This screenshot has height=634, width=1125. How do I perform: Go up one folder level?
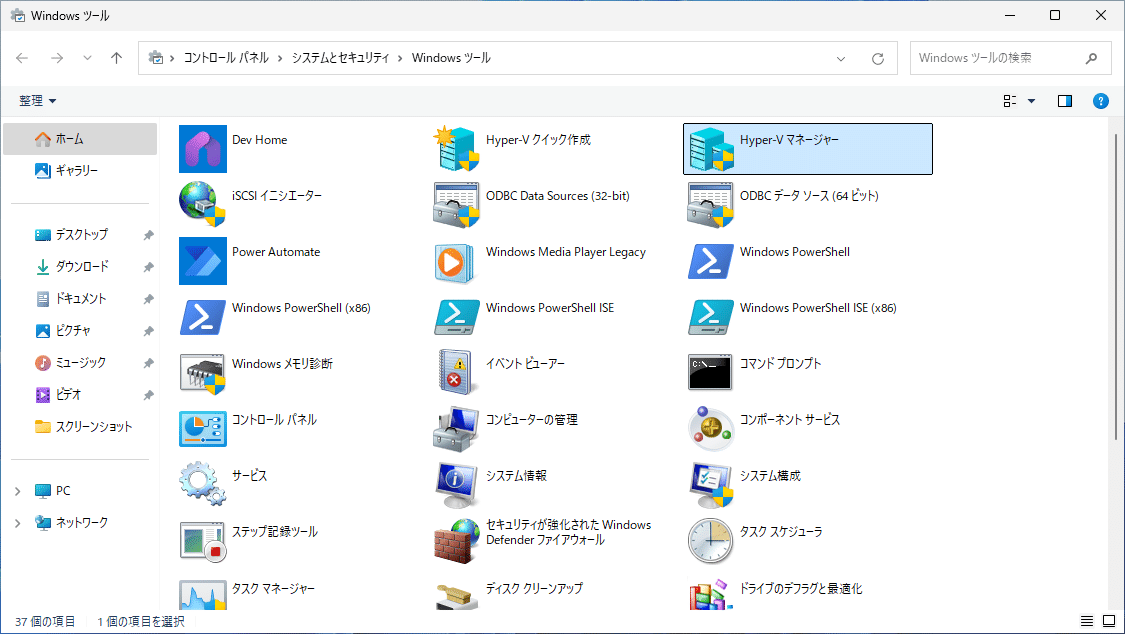click(x=116, y=58)
